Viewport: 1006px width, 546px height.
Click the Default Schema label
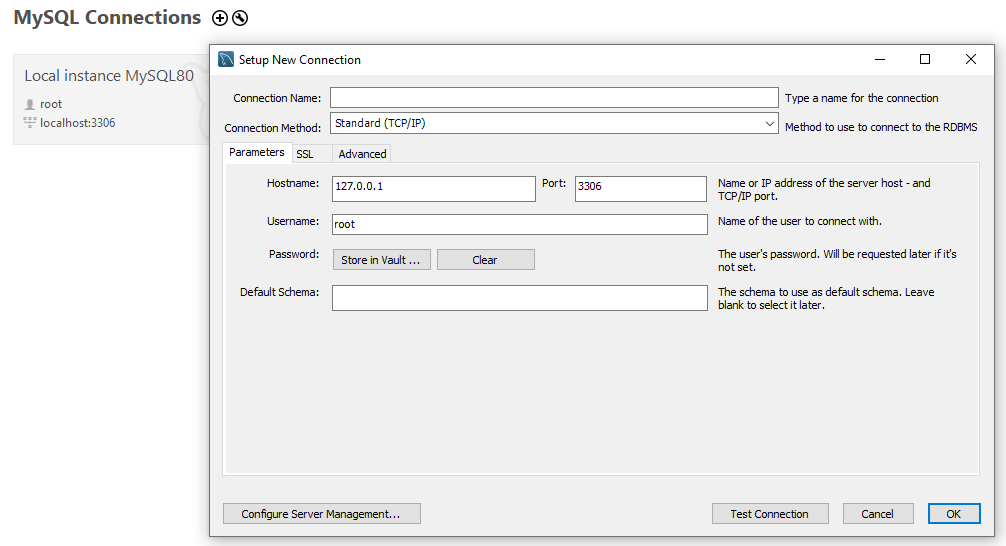click(280, 292)
